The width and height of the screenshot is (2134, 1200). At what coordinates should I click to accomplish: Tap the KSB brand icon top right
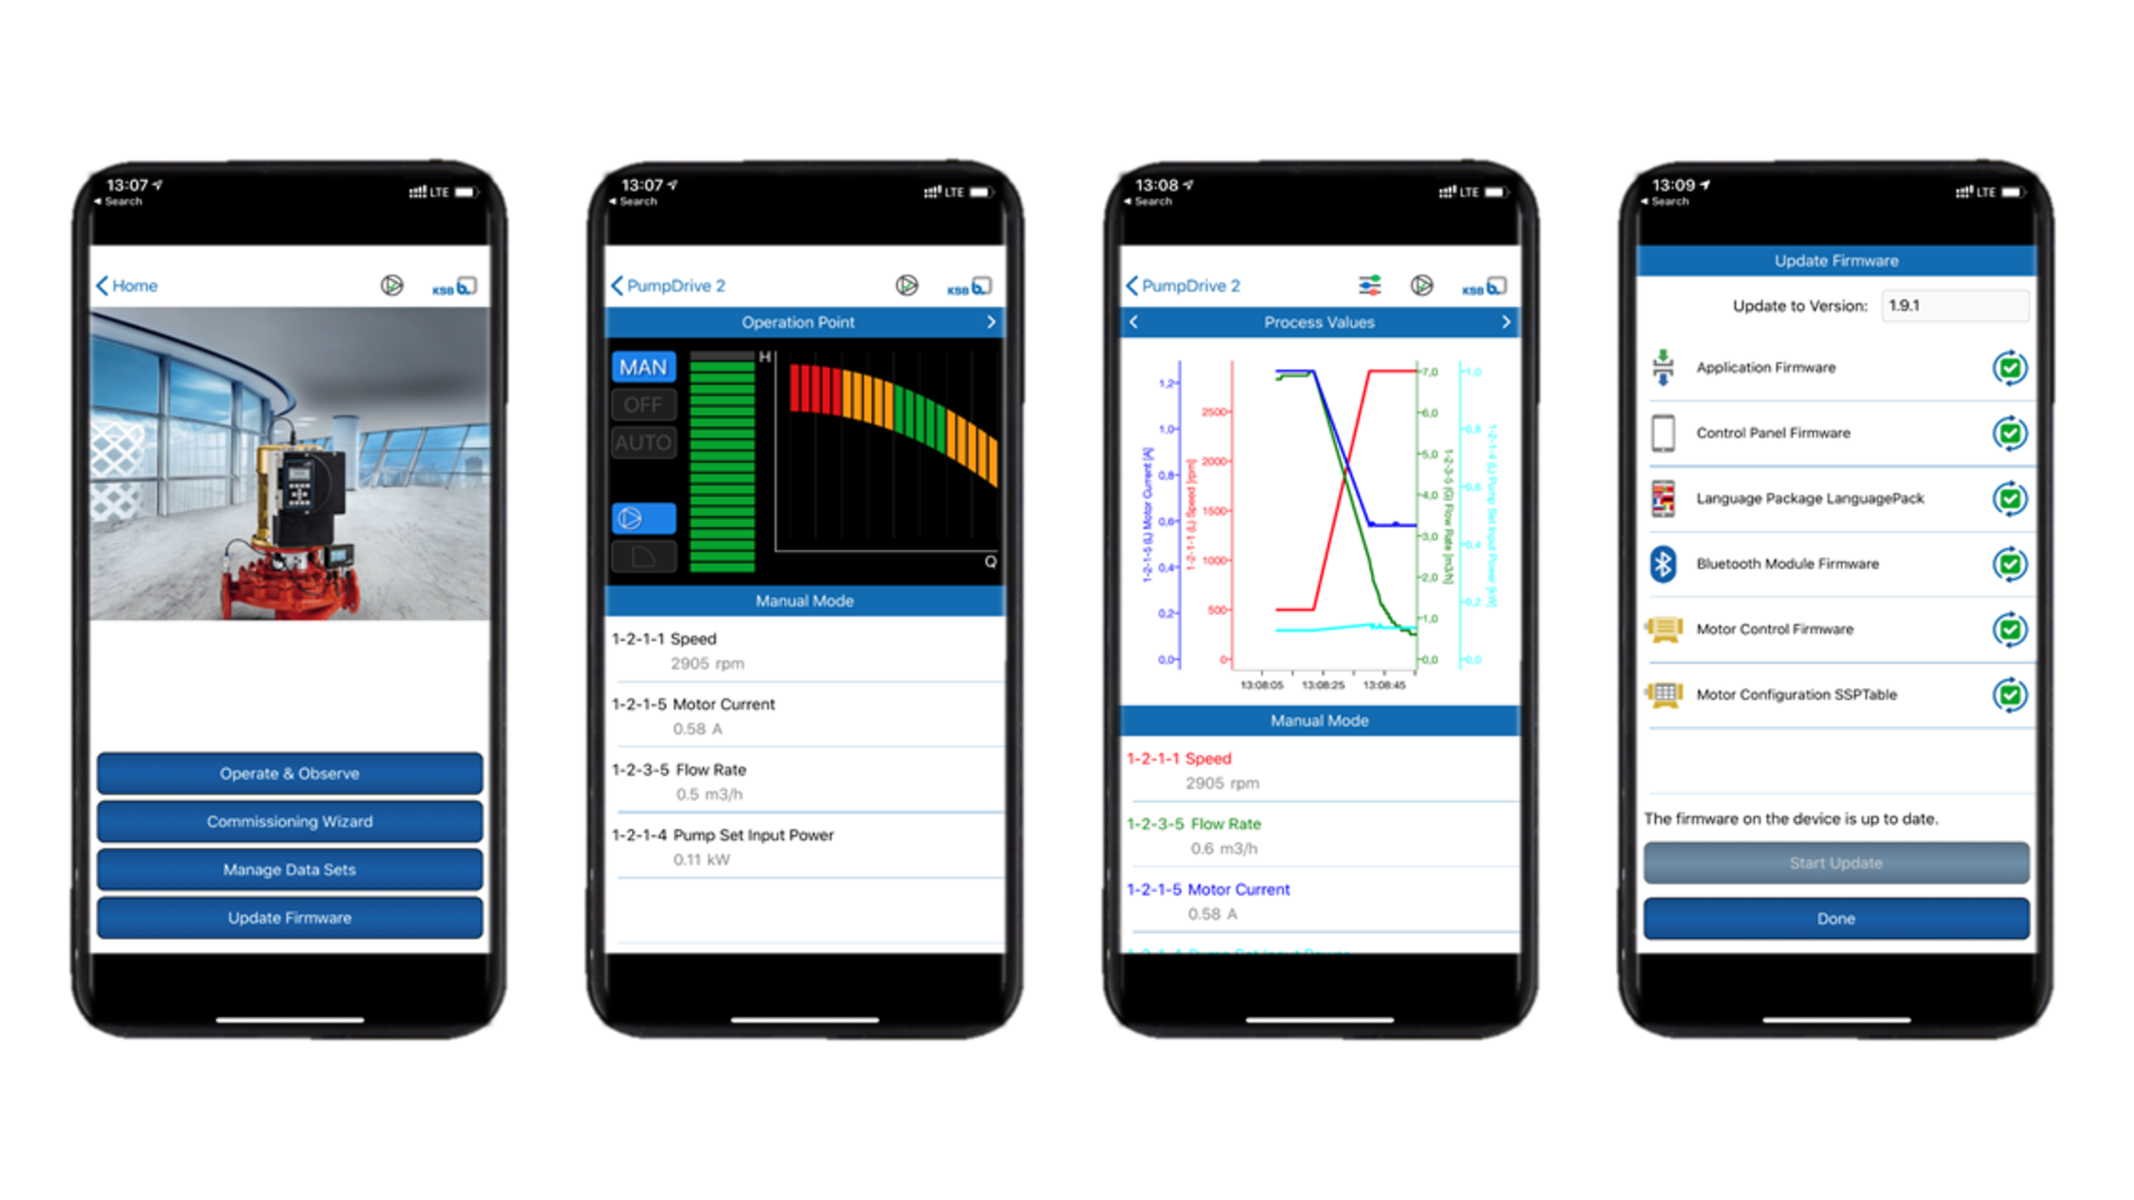(x=457, y=287)
